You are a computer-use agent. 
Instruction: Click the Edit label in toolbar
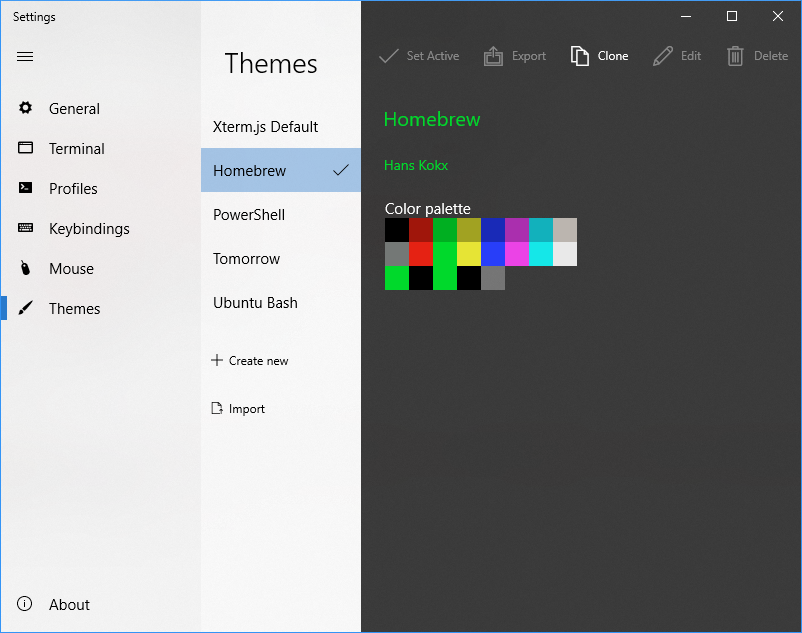[x=690, y=56]
